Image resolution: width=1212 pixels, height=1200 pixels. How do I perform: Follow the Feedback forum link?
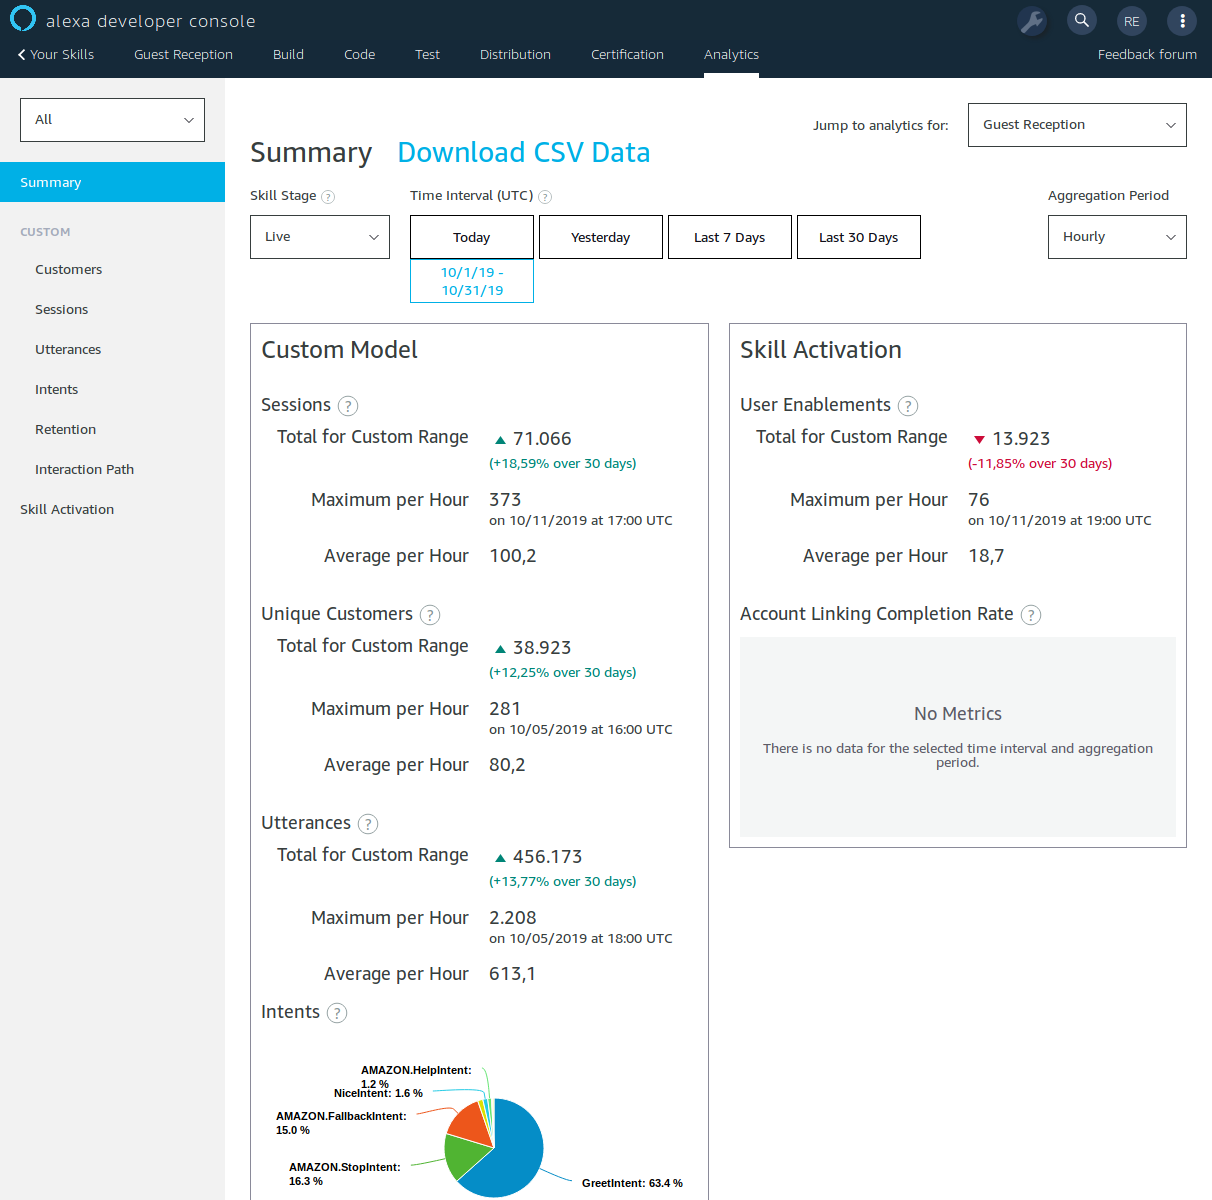(1147, 55)
